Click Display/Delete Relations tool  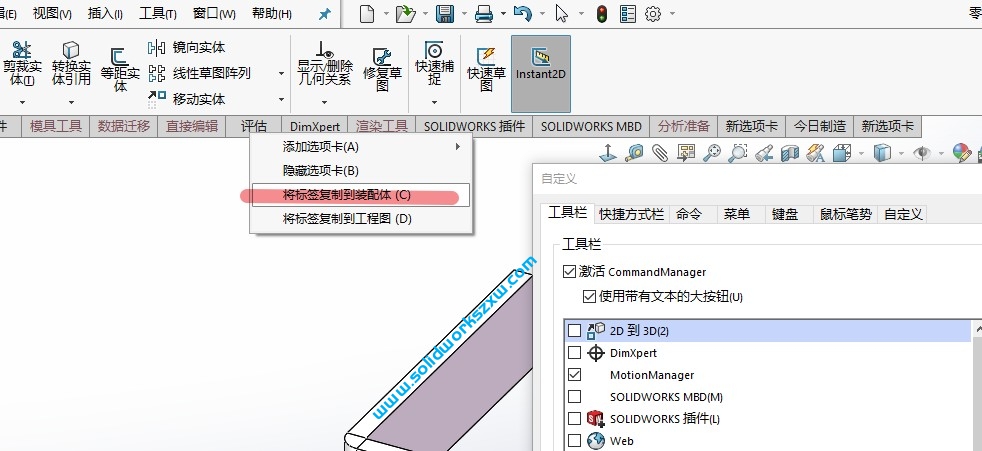coord(324,64)
